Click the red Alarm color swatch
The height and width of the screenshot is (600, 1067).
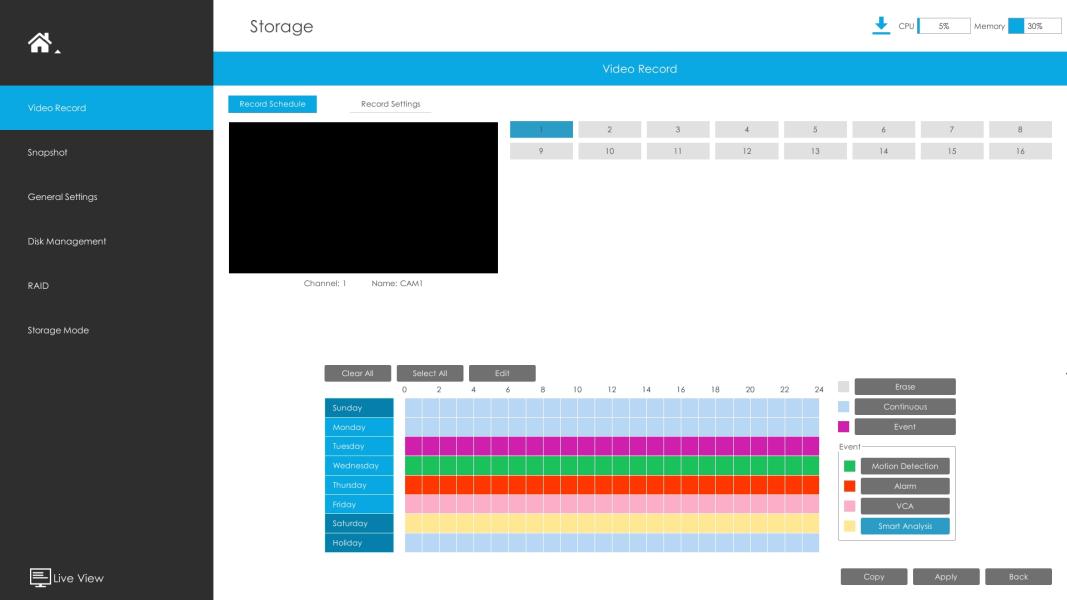(x=849, y=486)
